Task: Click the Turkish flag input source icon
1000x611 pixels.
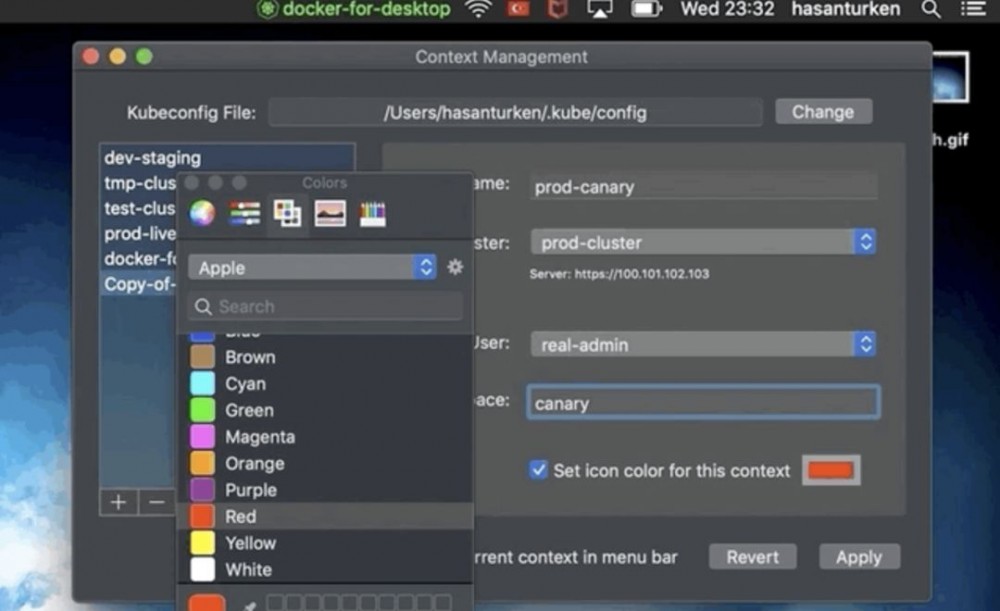Action: 518,9
